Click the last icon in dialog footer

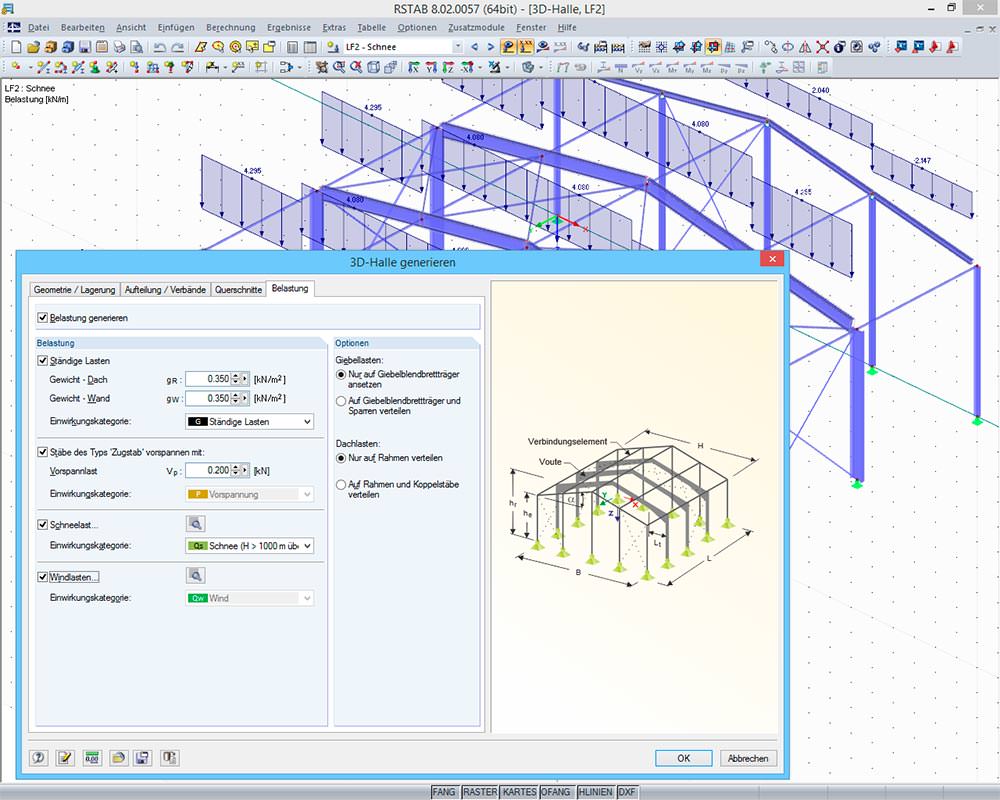169,758
